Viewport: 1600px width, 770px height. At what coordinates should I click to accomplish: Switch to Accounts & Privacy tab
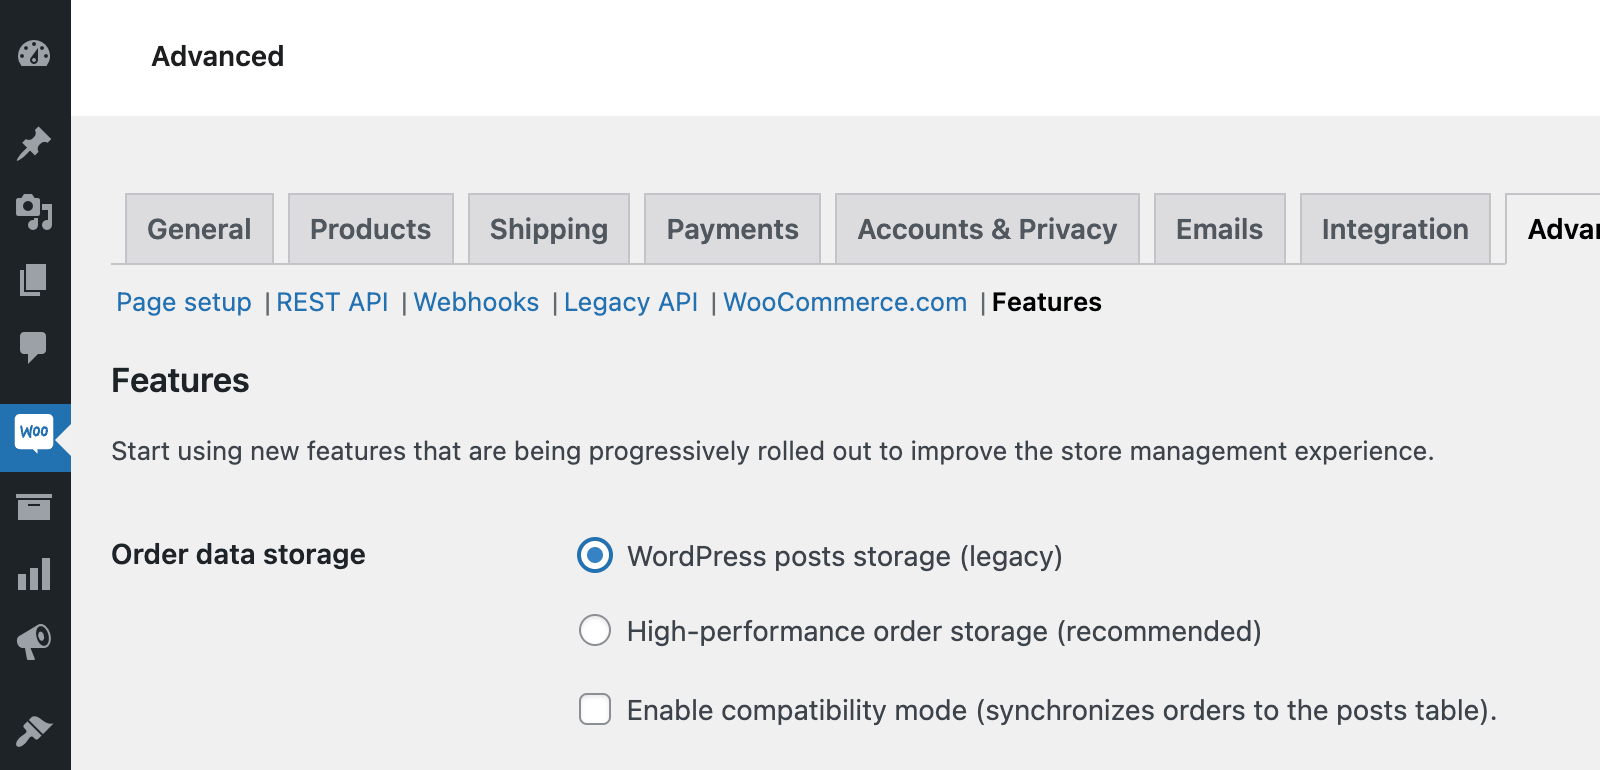[987, 229]
